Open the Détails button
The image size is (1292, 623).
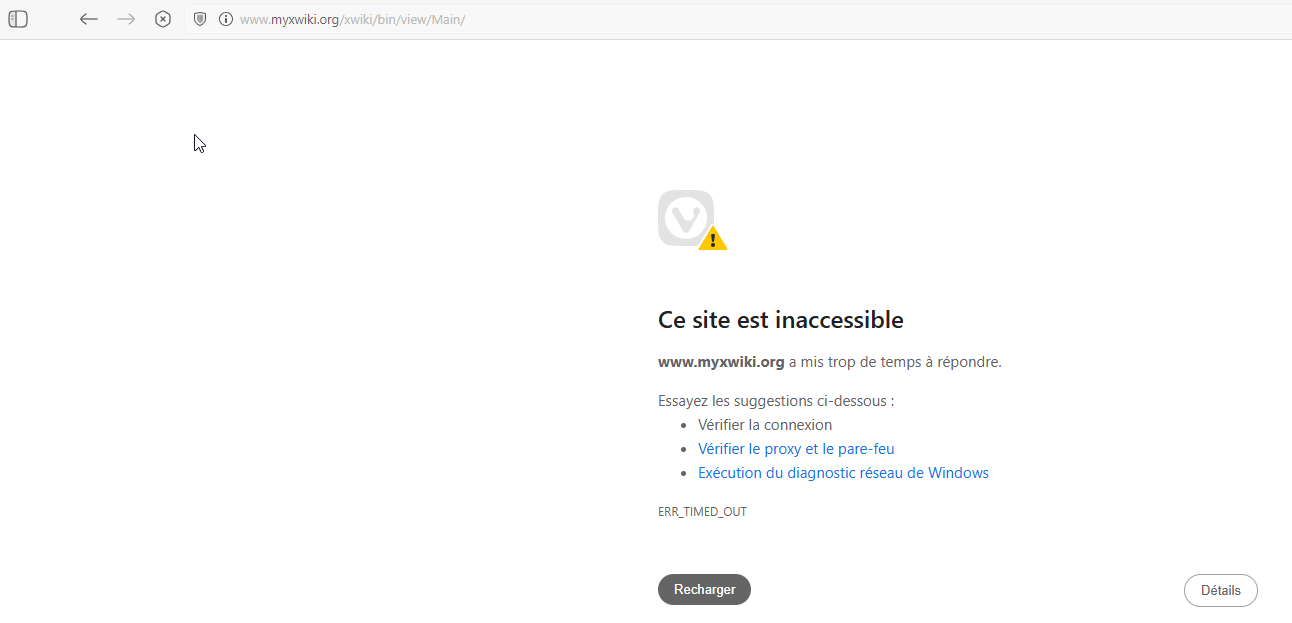point(1220,590)
